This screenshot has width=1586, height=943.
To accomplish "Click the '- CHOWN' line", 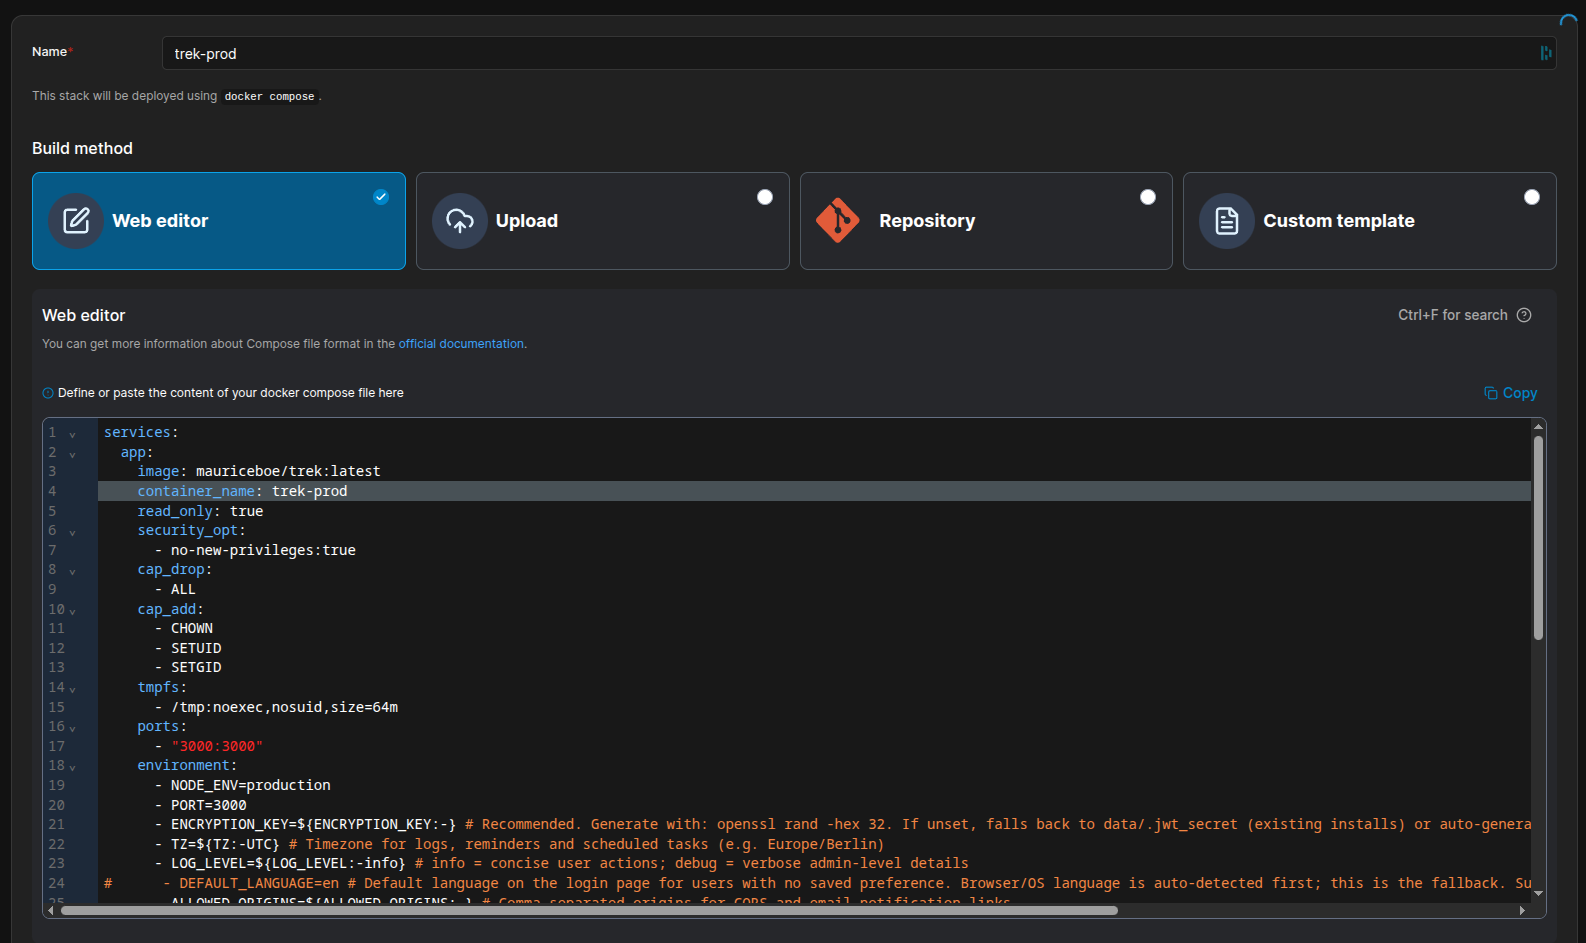I will [183, 628].
